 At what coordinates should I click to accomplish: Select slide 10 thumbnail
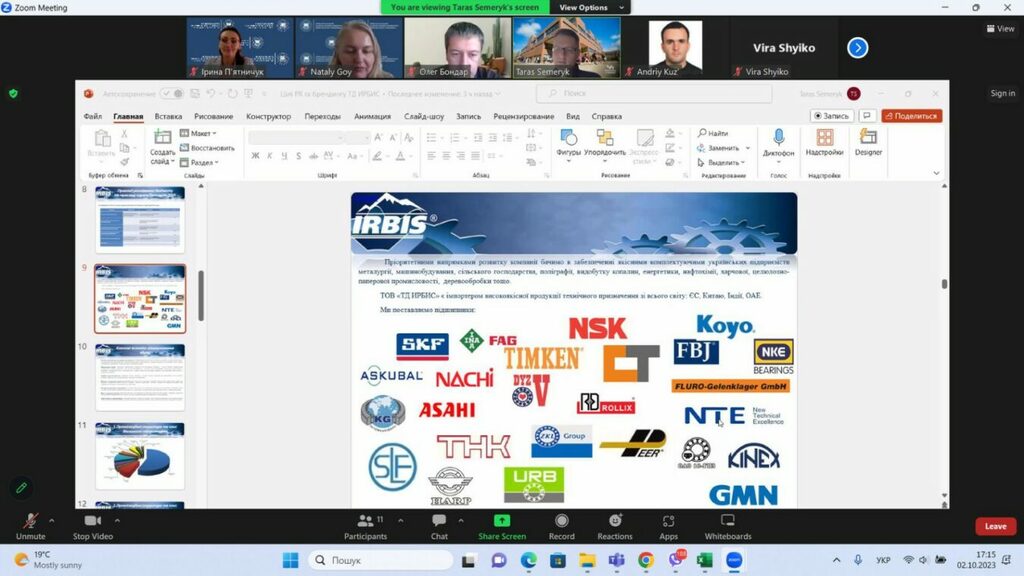[140, 377]
